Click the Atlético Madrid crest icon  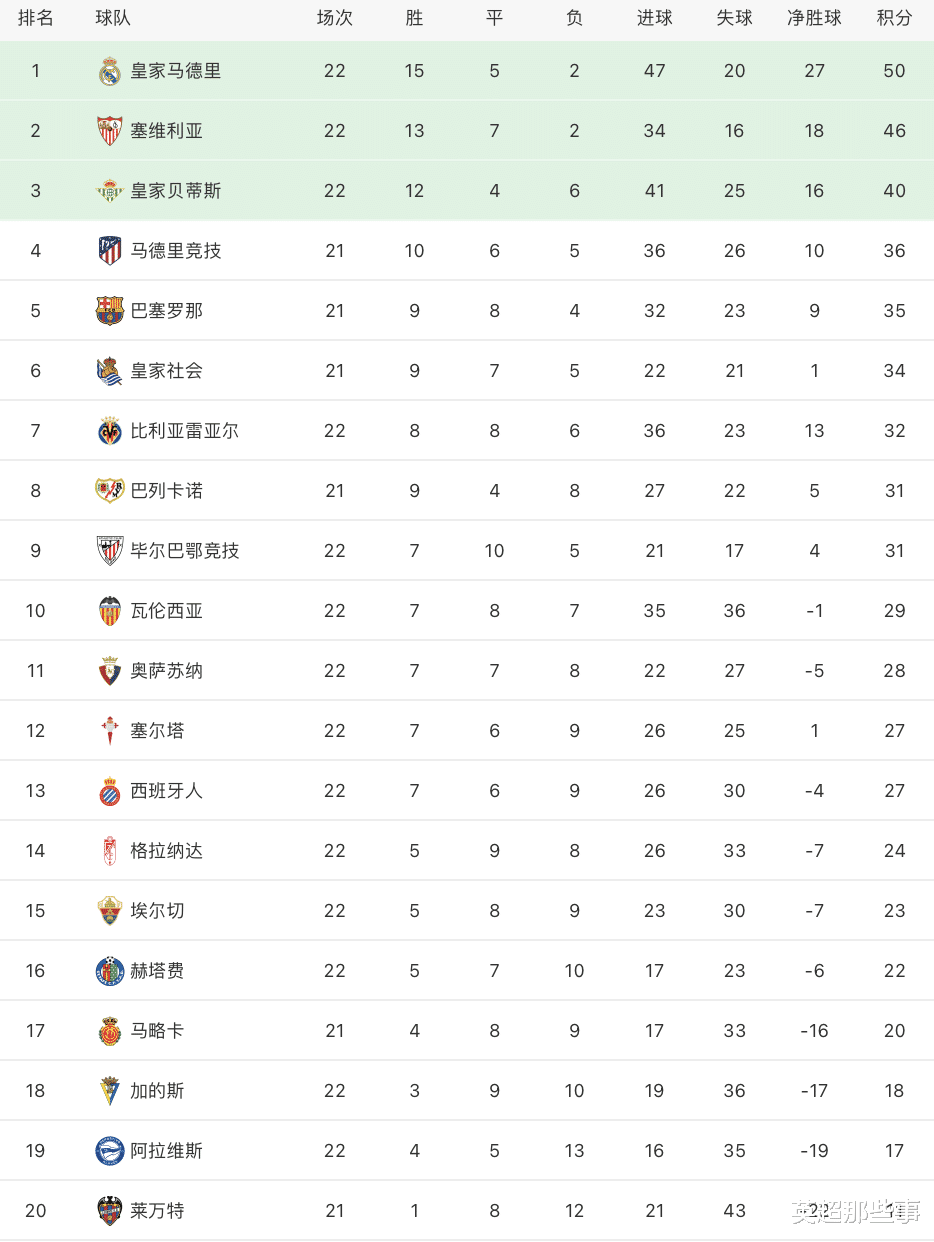pos(110,251)
